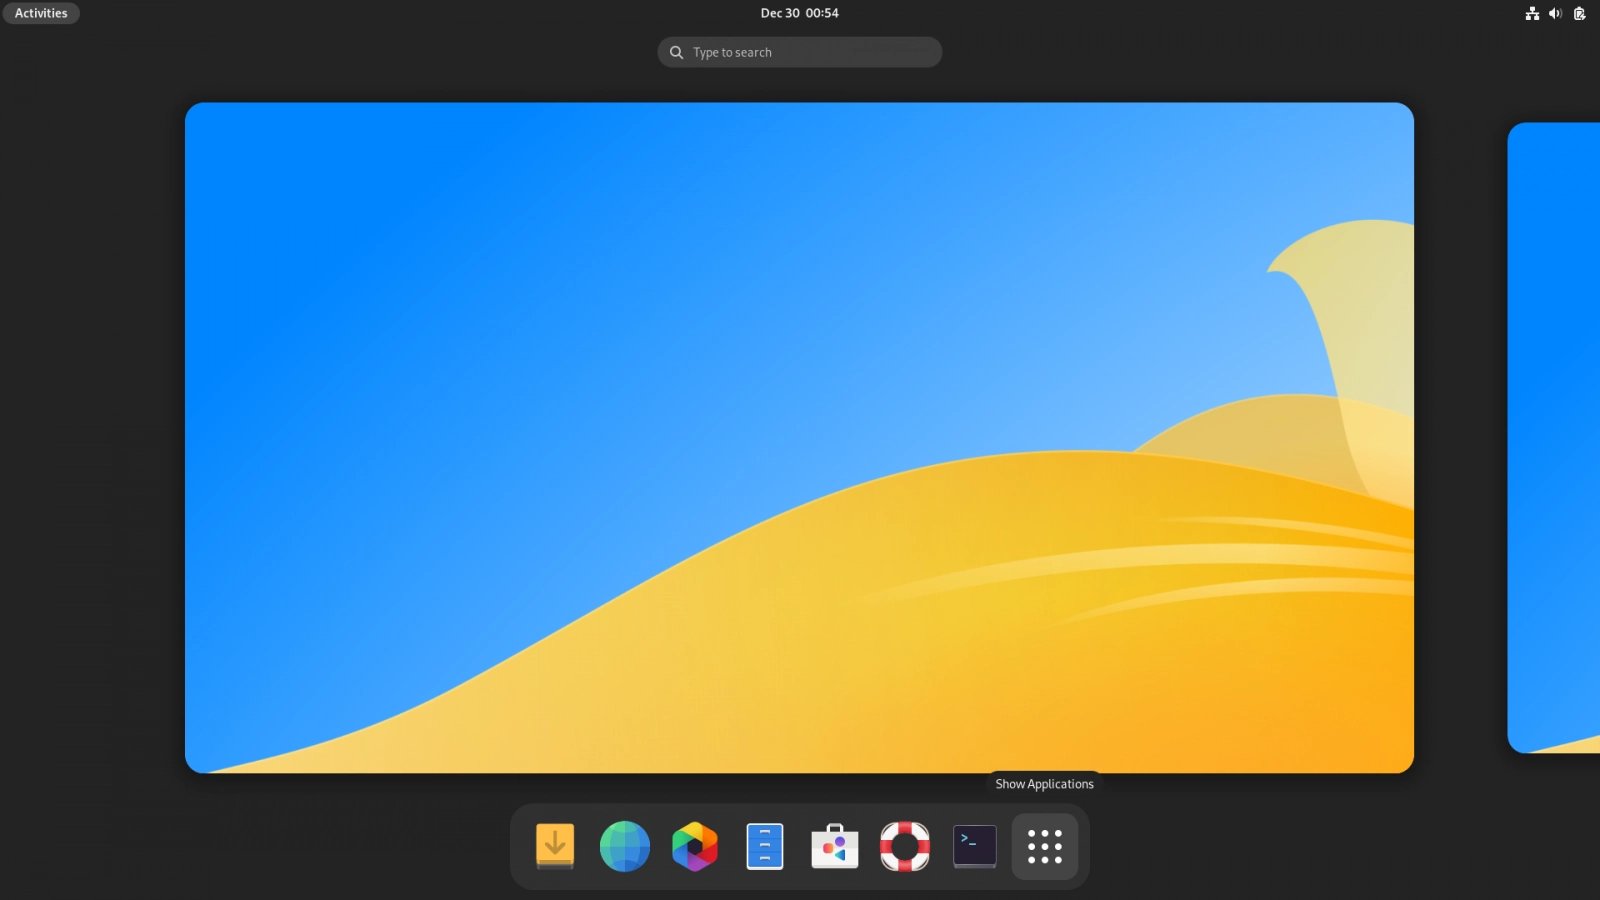Screen dimensions: 1600x900
Task: Switch to the second workspace on the right
Action: [1554, 437]
